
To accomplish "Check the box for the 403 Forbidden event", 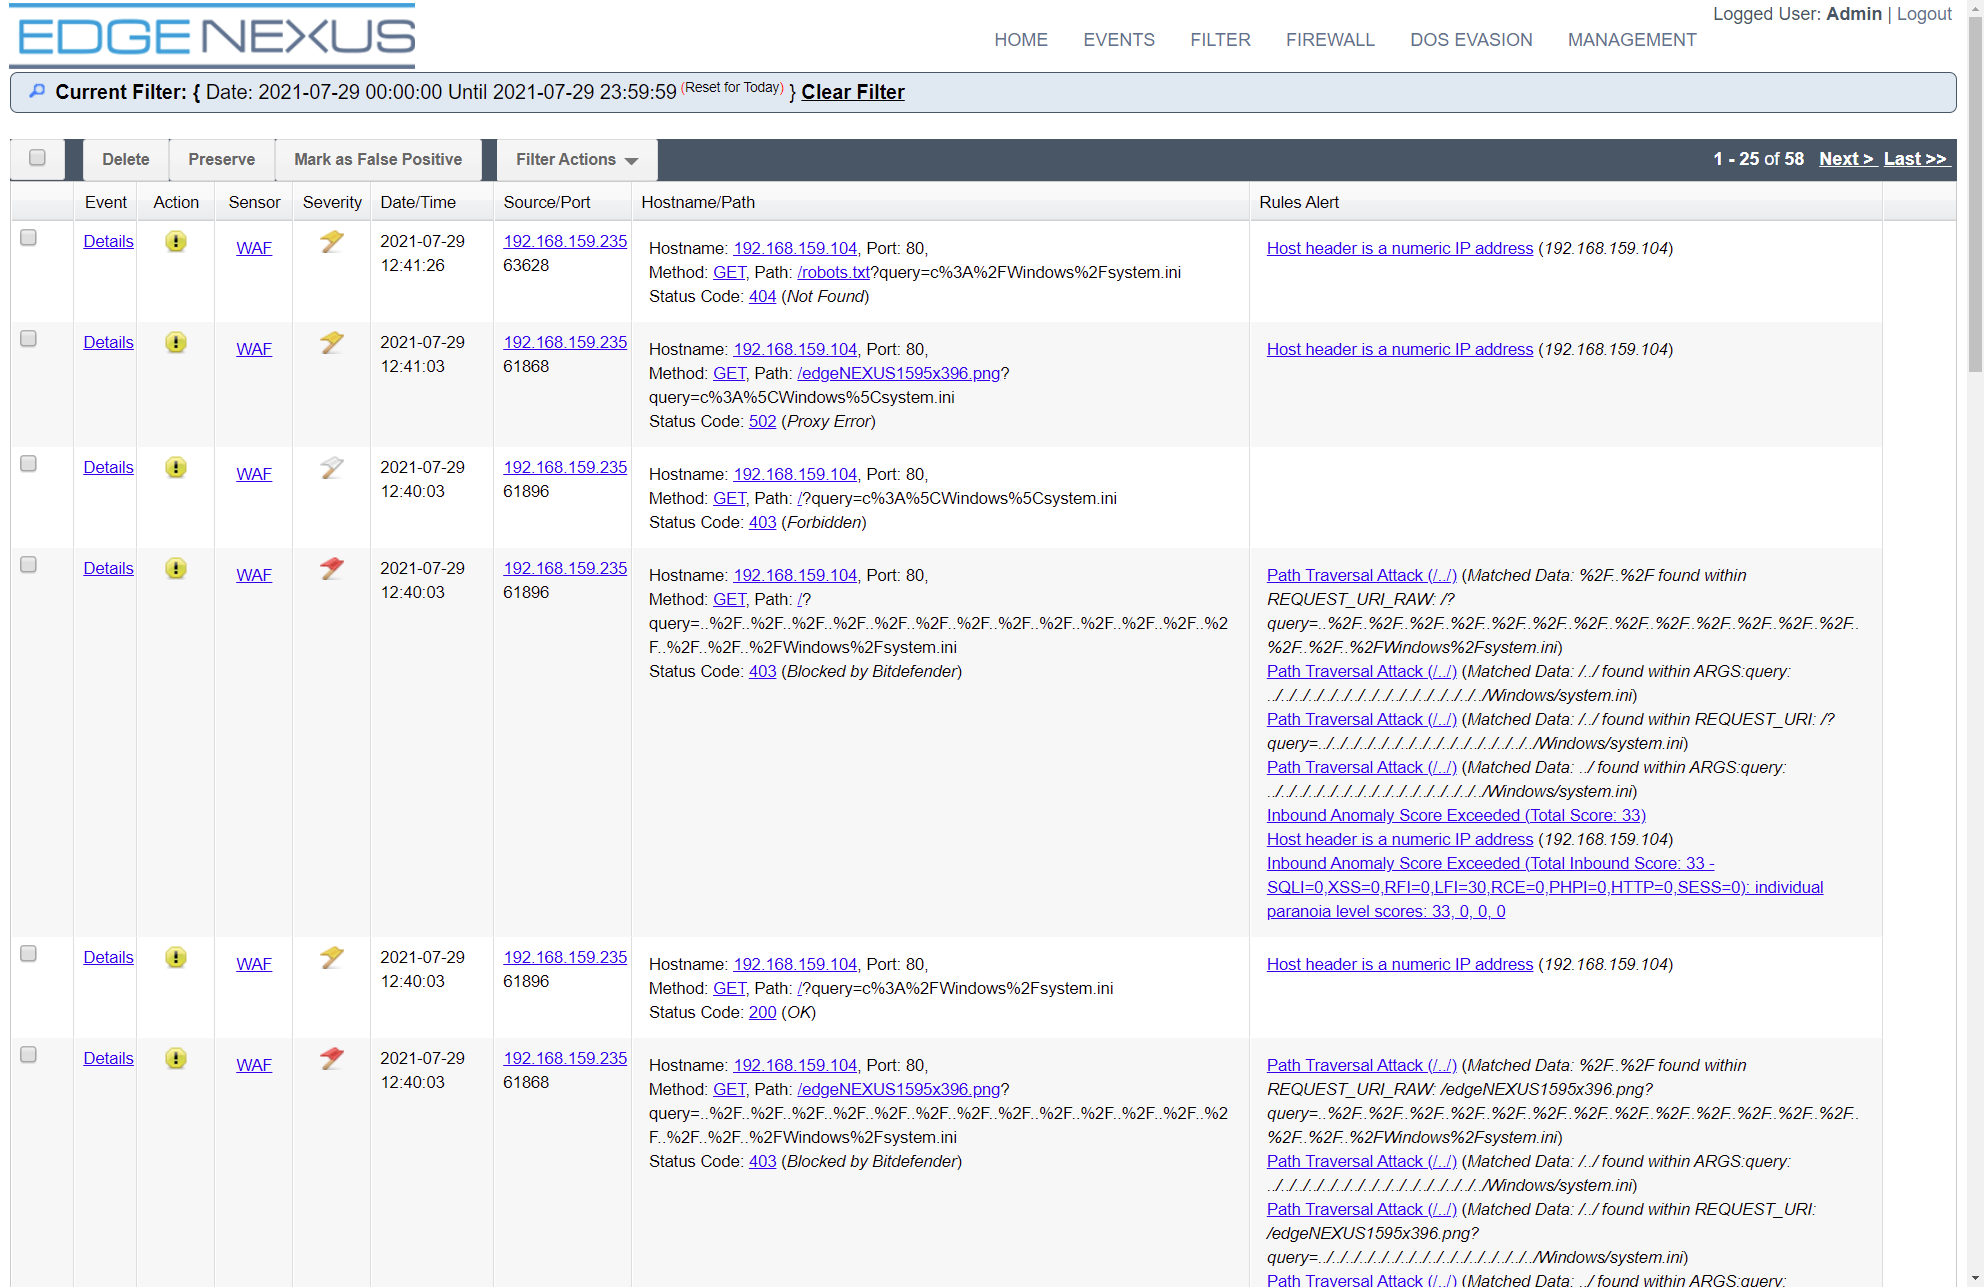I will tap(29, 464).
